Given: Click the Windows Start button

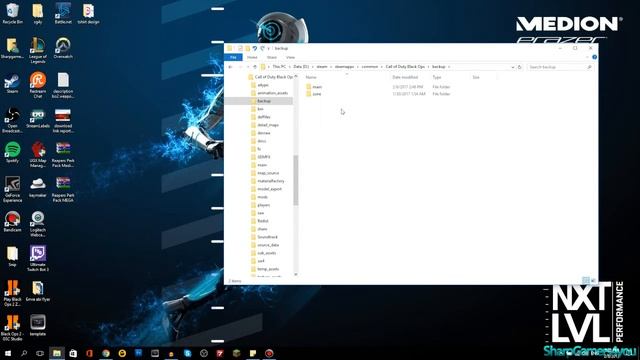Looking at the screenshot, I should point(7,353).
